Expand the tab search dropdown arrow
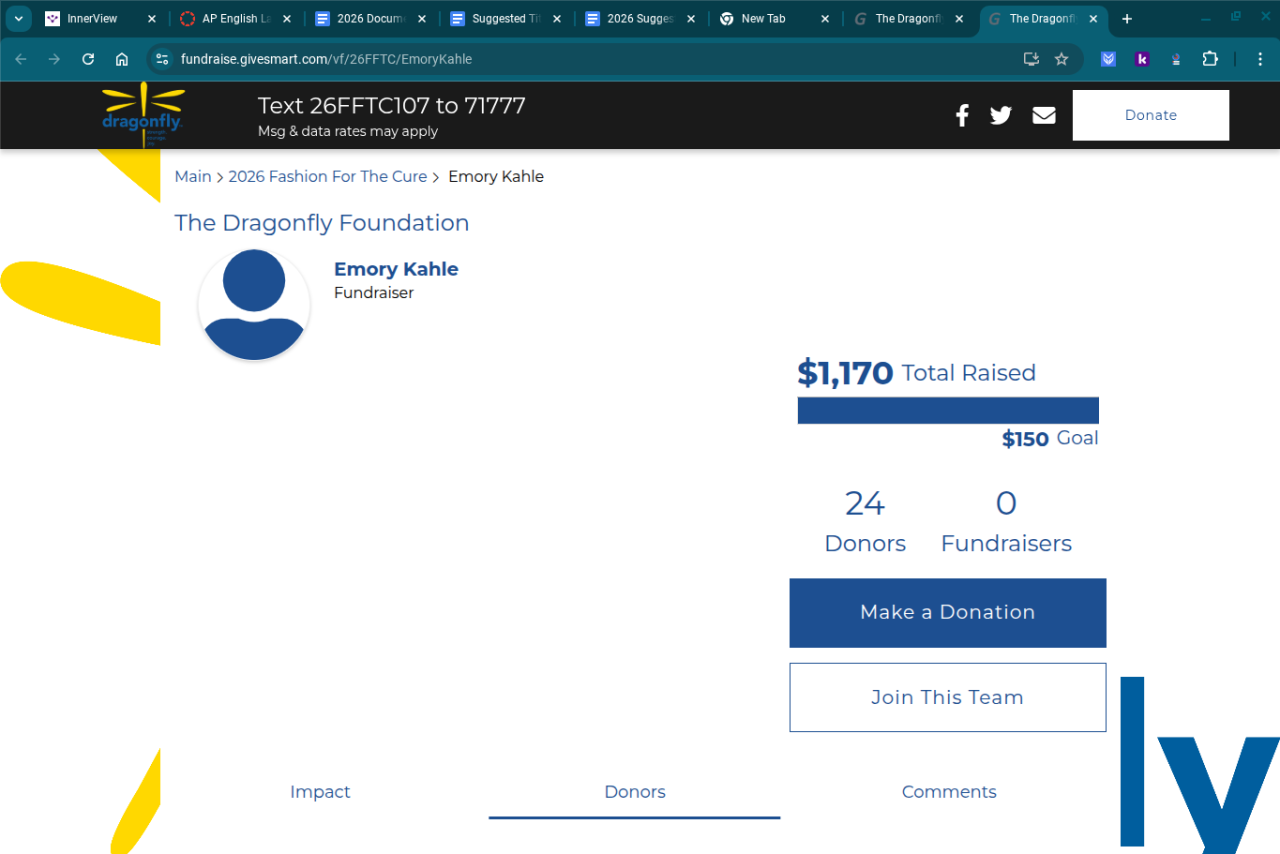This screenshot has height=854, width=1280. point(18,19)
